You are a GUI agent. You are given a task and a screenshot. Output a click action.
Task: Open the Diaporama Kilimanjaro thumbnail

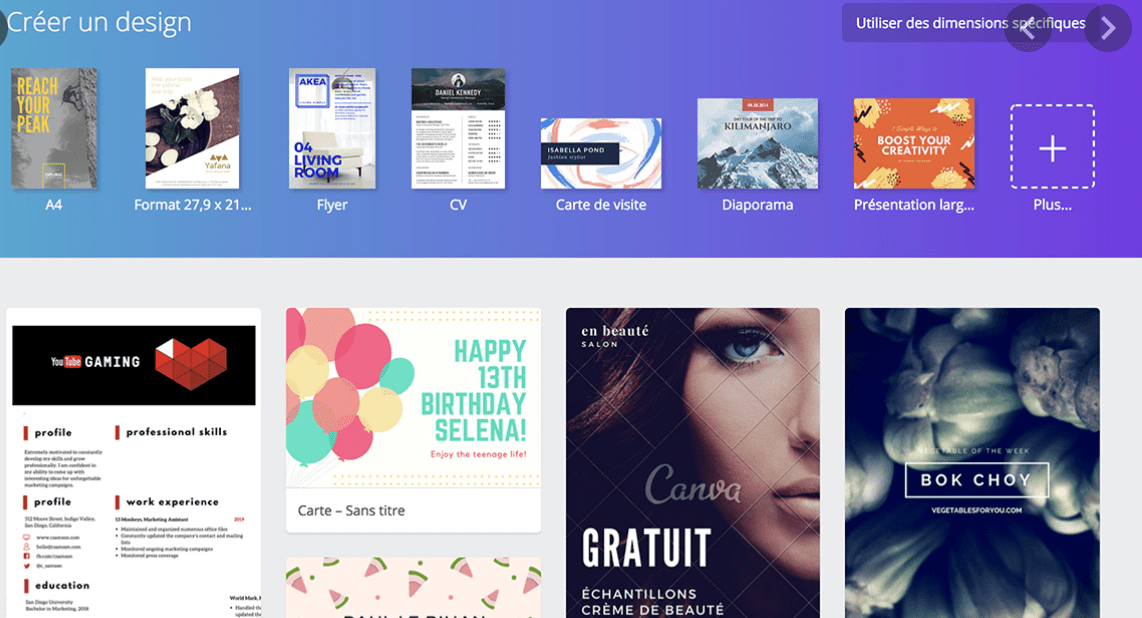click(757, 143)
